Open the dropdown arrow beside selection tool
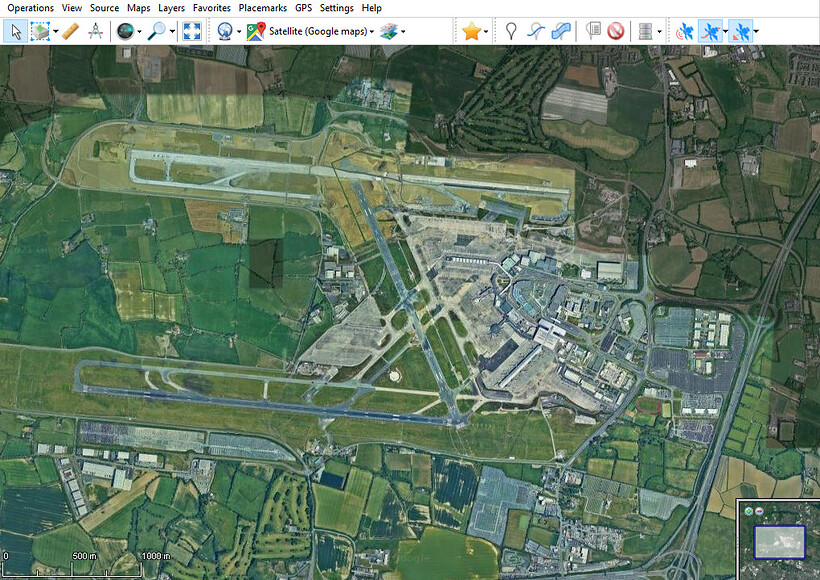This screenshot has width=820, height=580. [x=55, y=31]
